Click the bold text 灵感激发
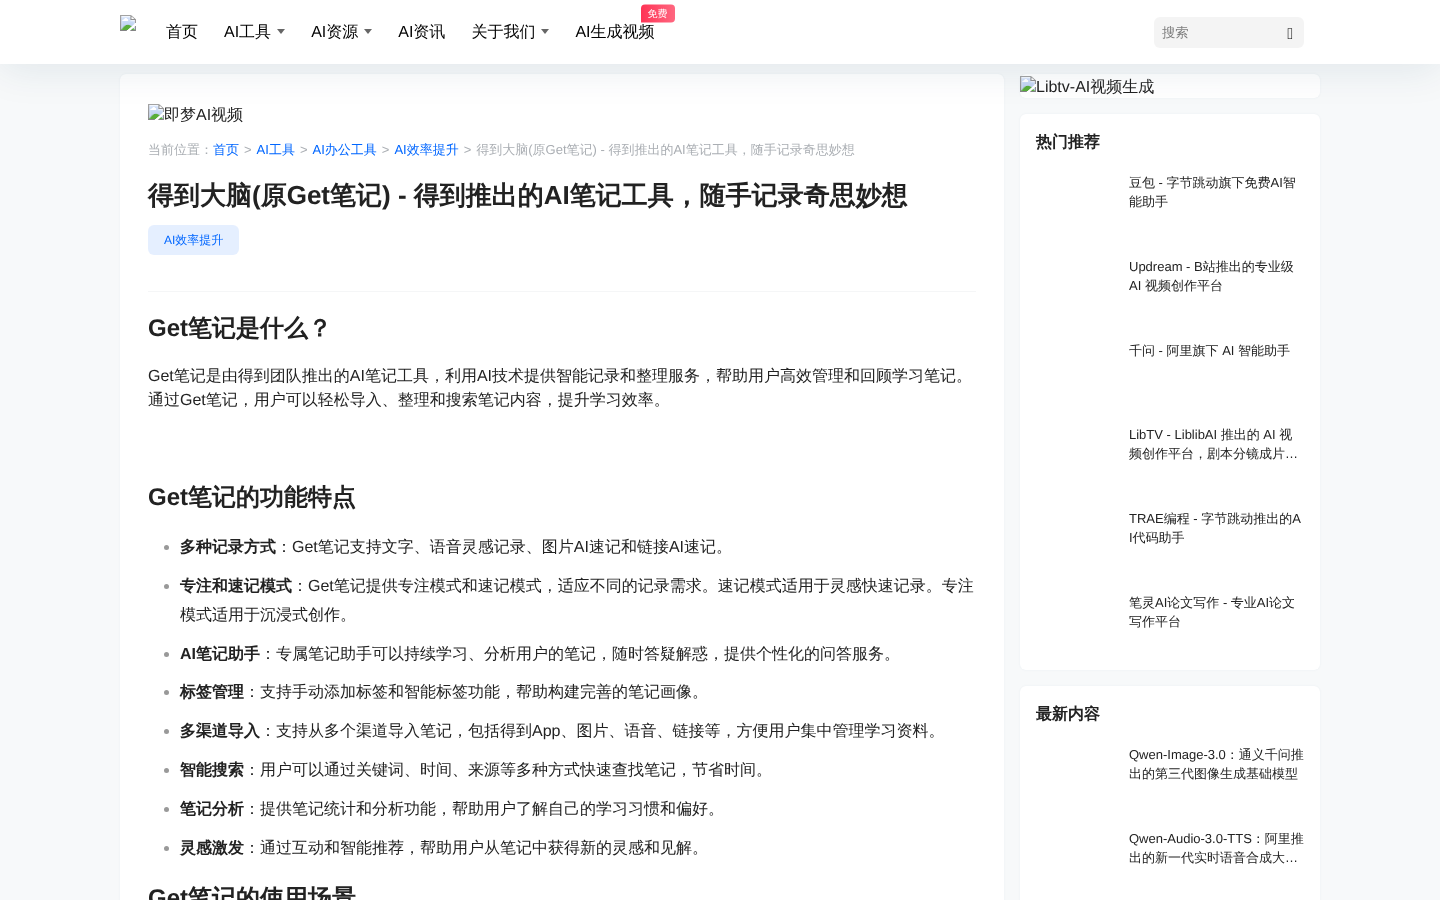Viewport: 1440px width, 900px height. click(212, 848)
